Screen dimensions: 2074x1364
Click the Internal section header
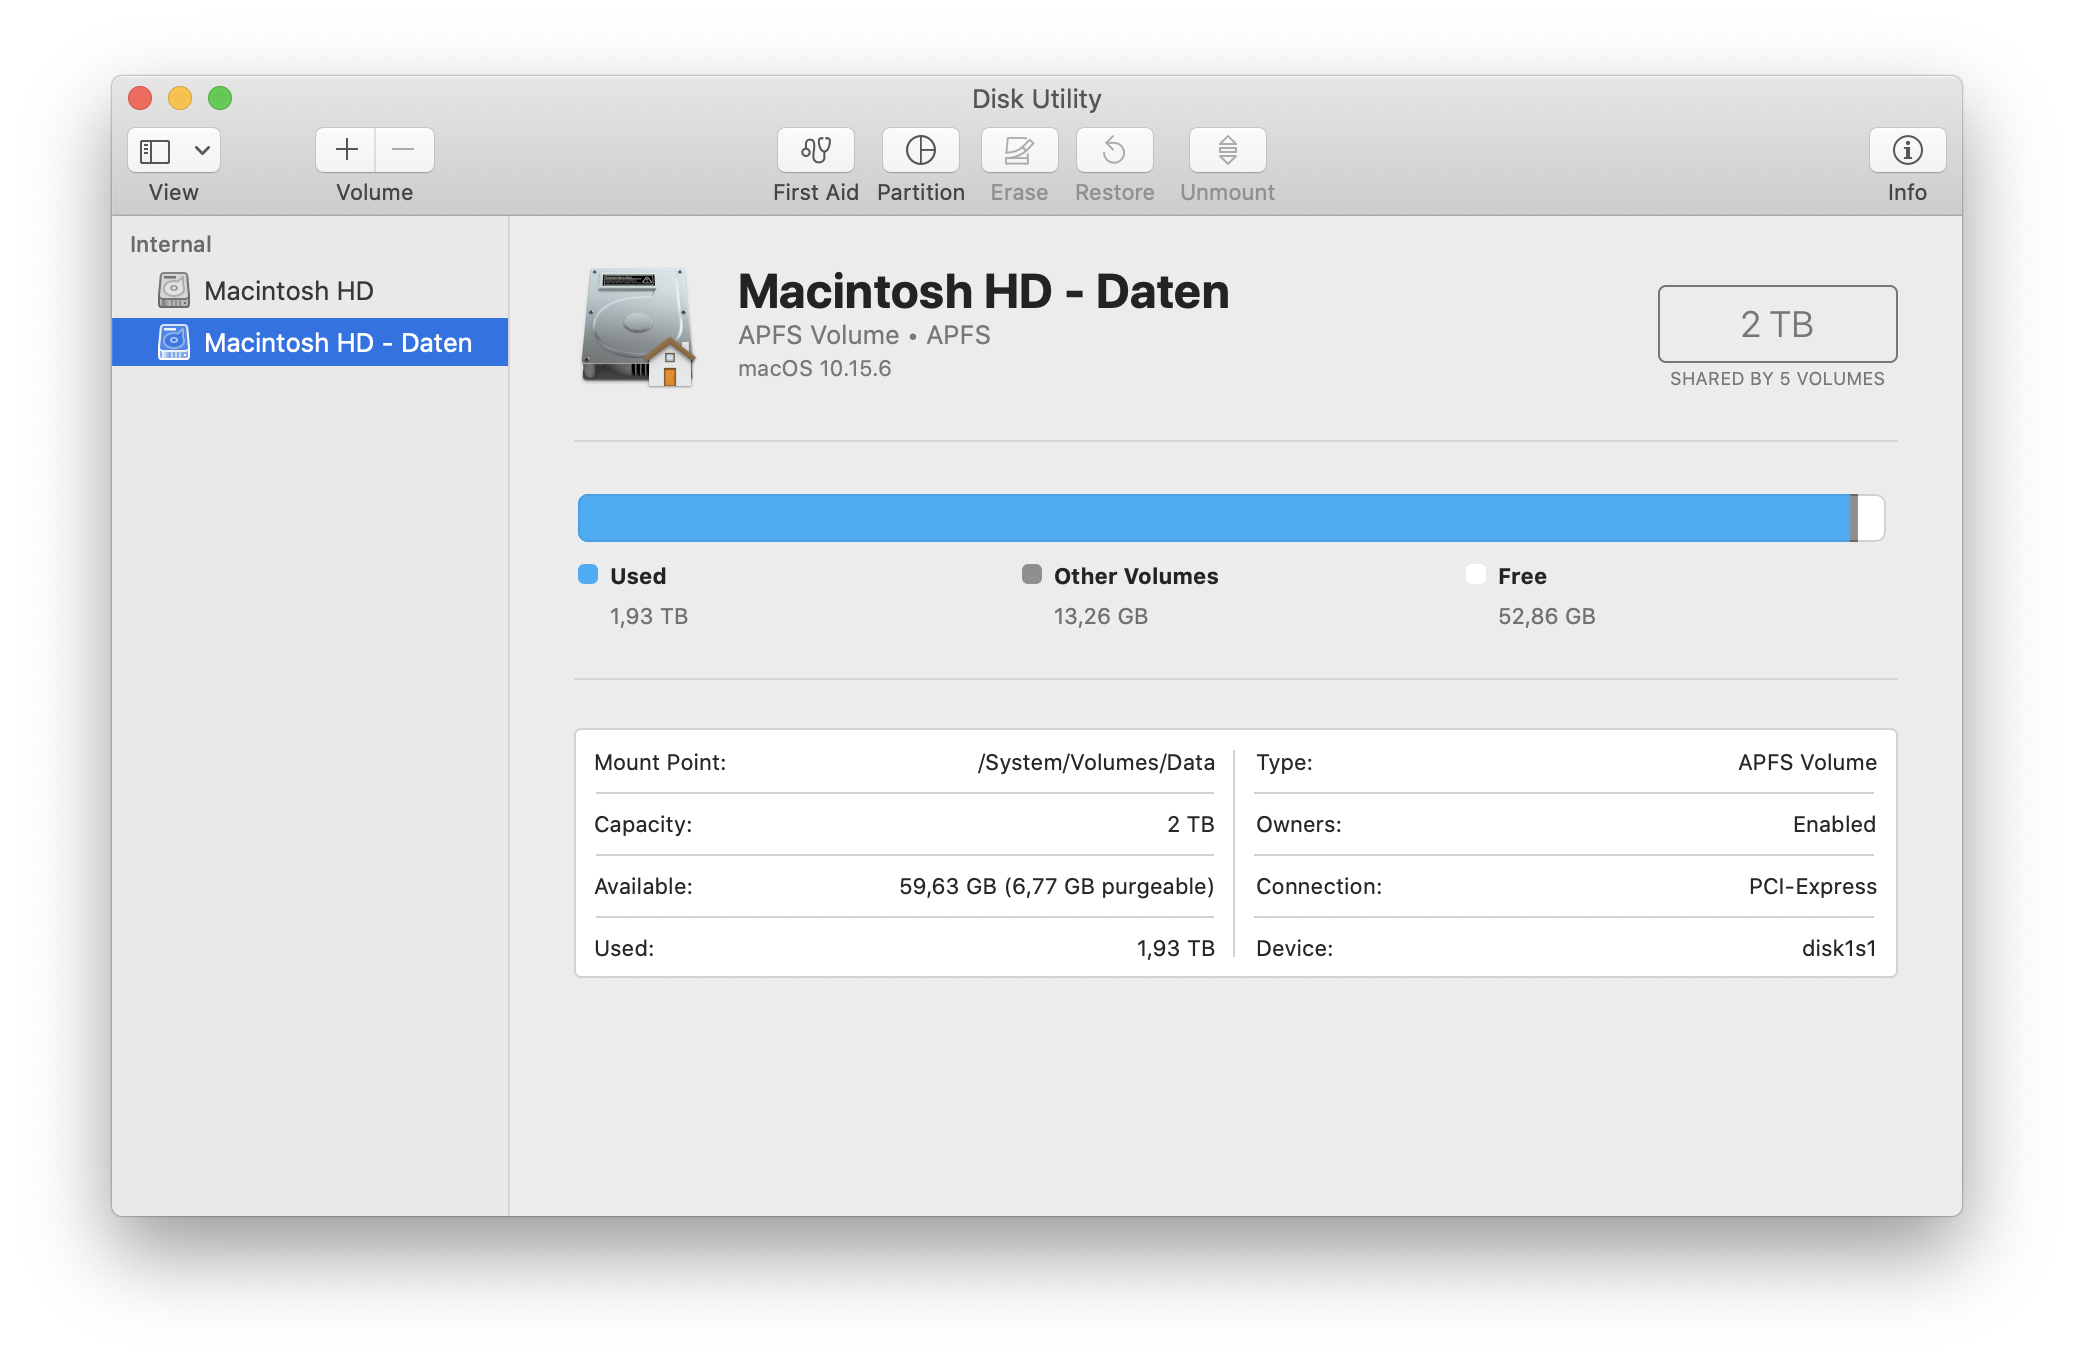(x=171, y=245)
